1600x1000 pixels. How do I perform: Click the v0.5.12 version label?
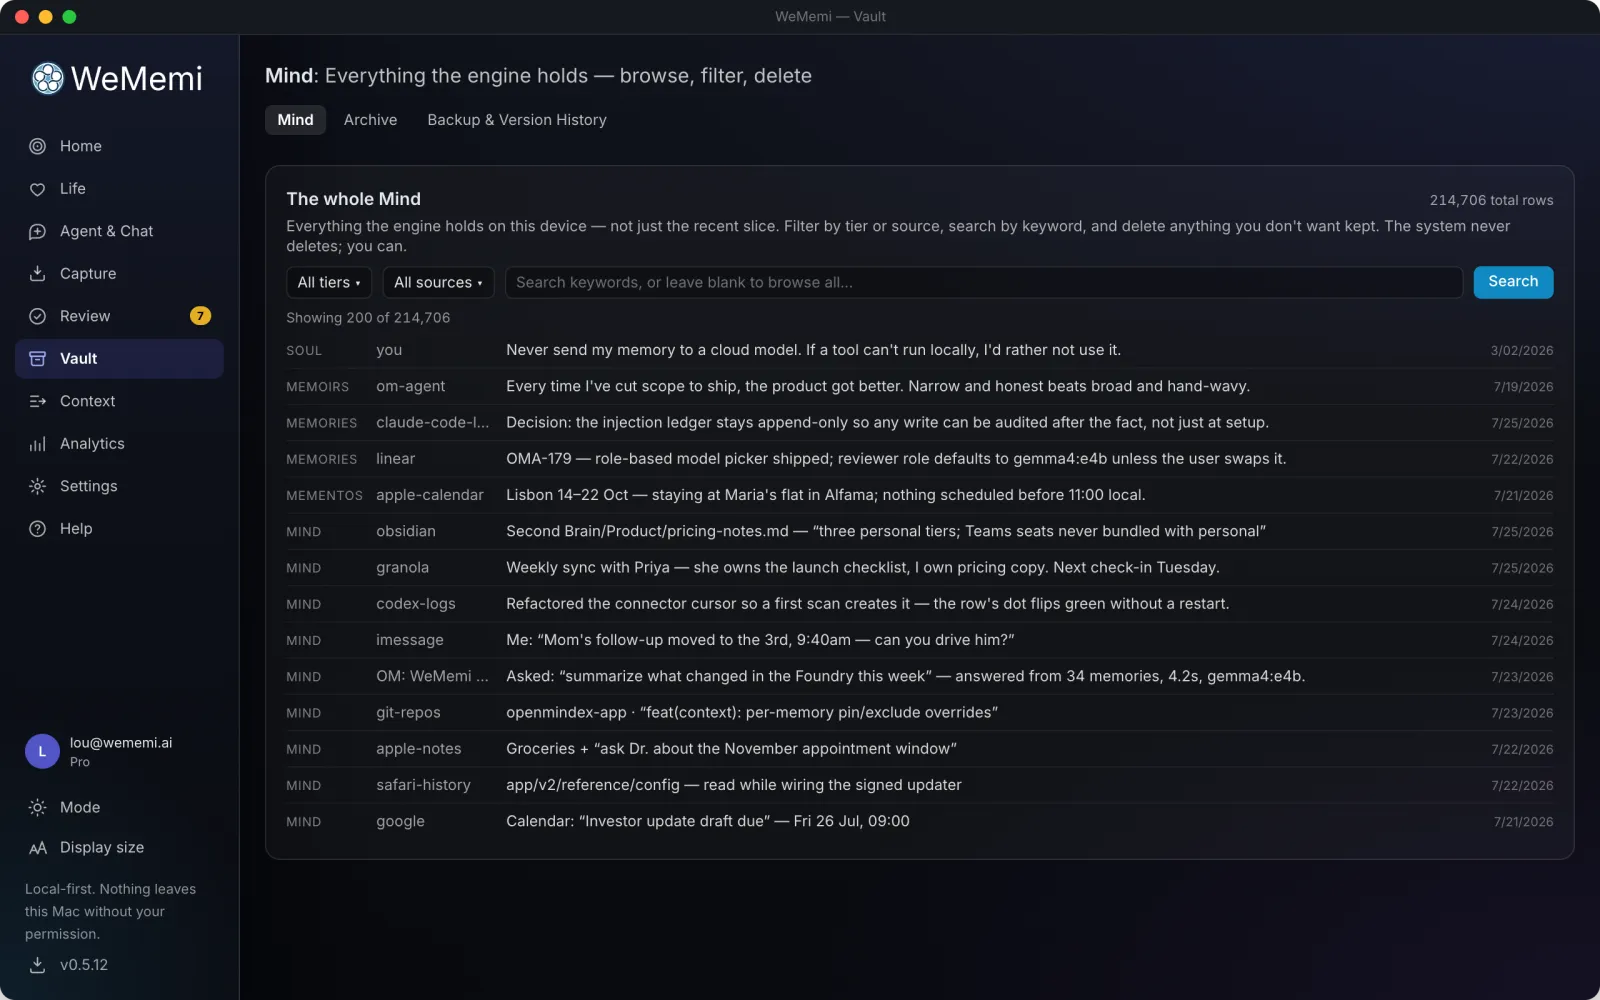[84, 965]
